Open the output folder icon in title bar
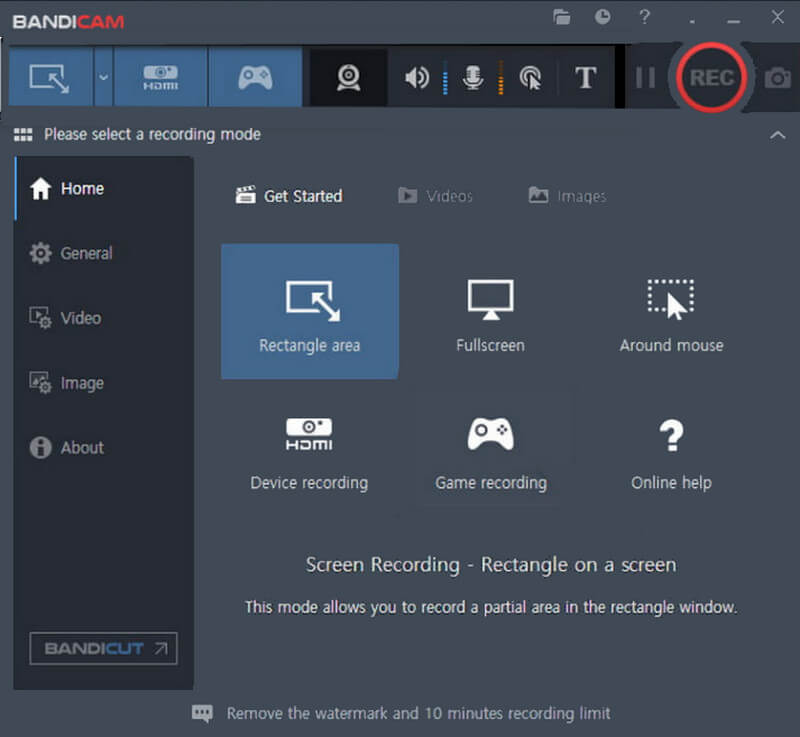 pyautogui.click(x=562, y=17)
